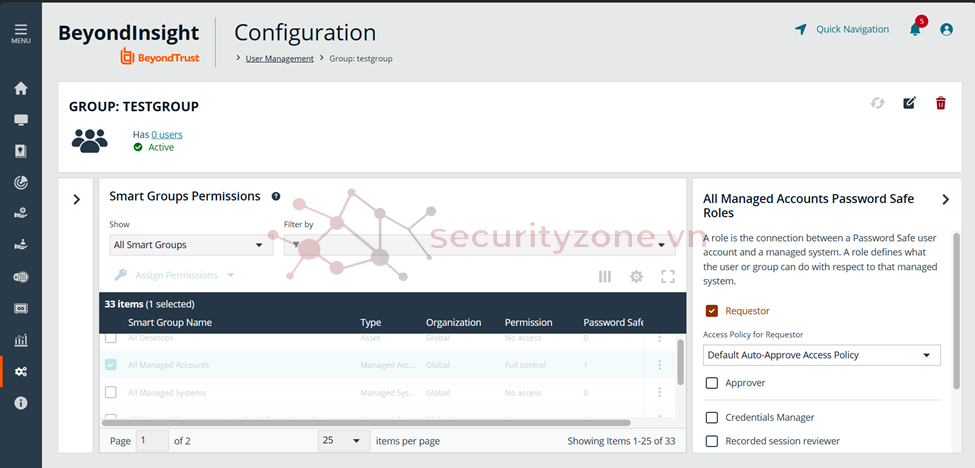Click the edit group pencil icon

(x=909, y=103)
